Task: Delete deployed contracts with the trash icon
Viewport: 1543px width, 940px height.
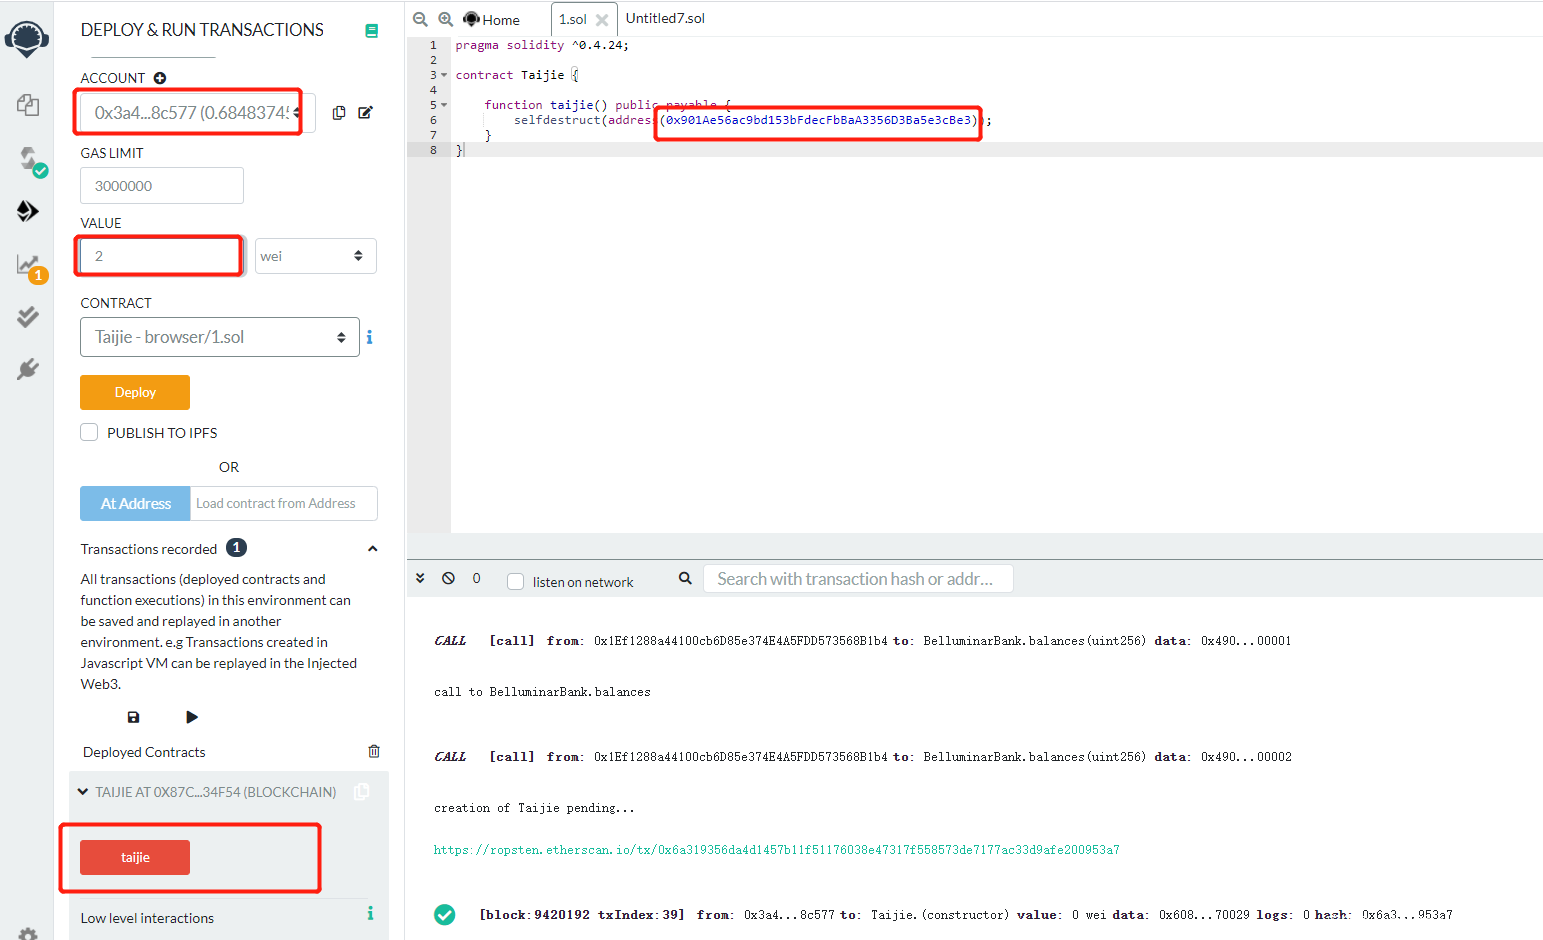Action: pos(374,751)
